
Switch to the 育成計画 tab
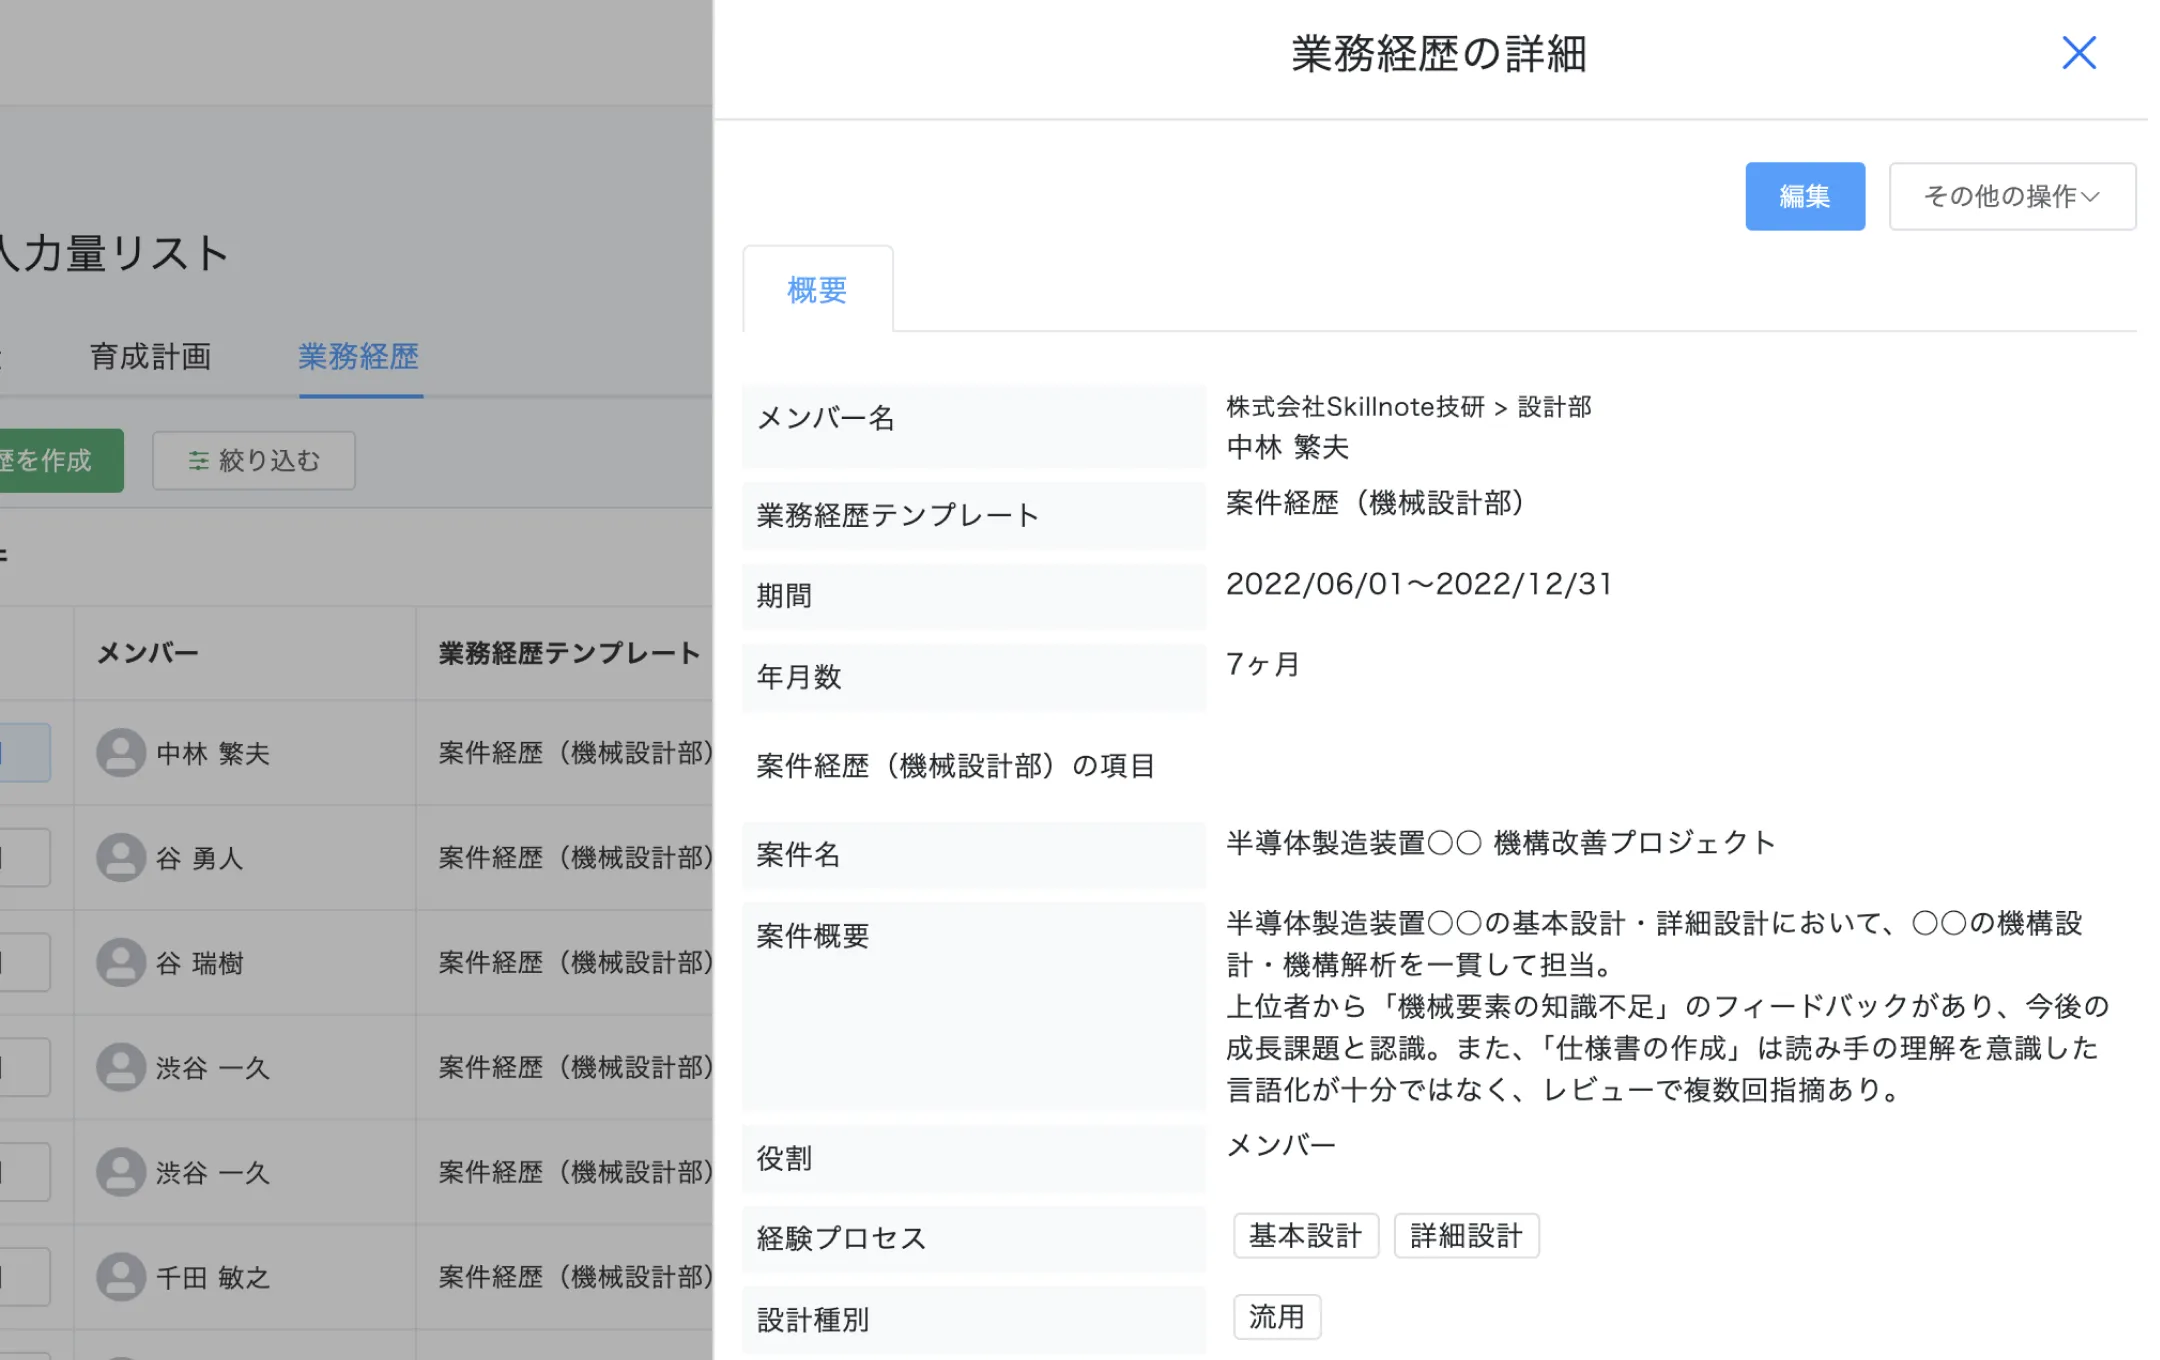tap(150, 356)
